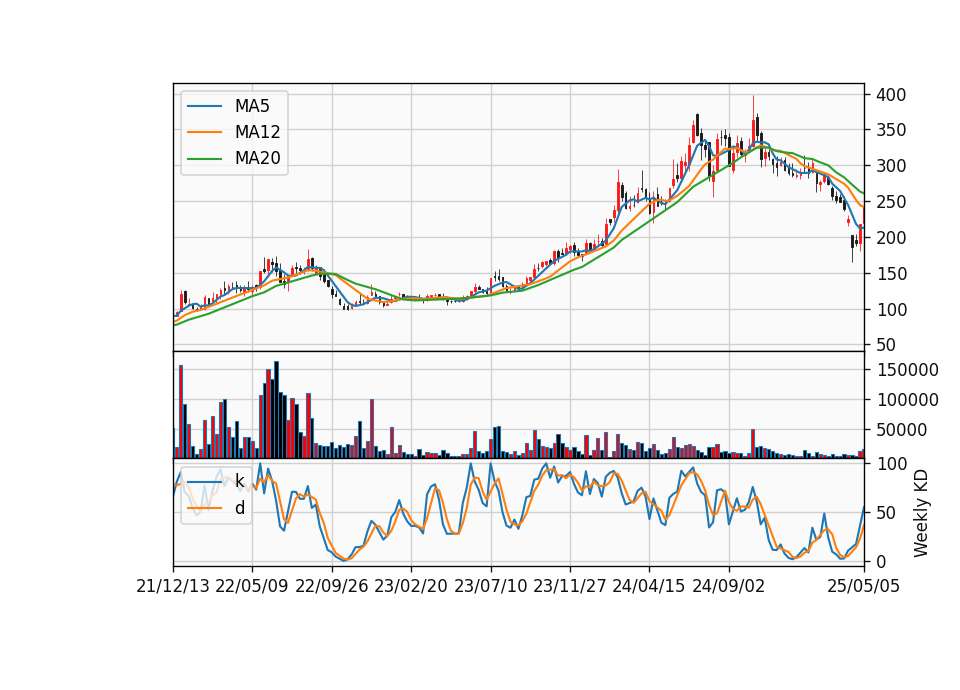The height and width of the screenshot is (690, 960).
Task: Click the 24/04/15 date tick label
Action: coord(649,586)
